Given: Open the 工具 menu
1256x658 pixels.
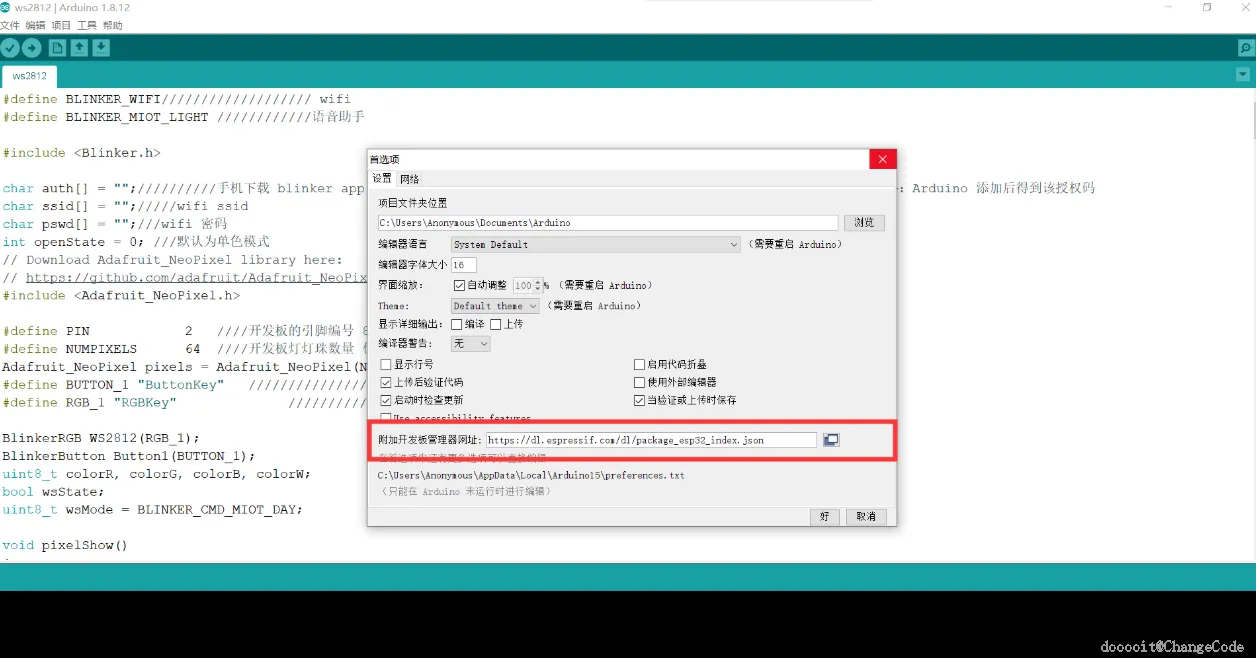Looking at the screenshot, I should [87, 26].
